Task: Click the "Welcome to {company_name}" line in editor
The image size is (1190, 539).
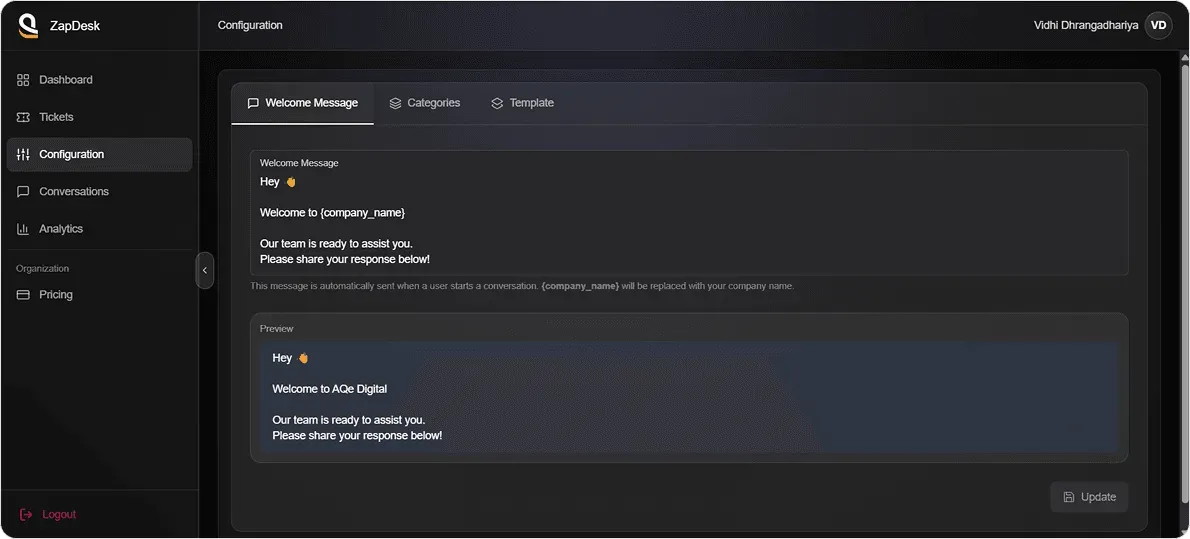Action: click(332, 213)
